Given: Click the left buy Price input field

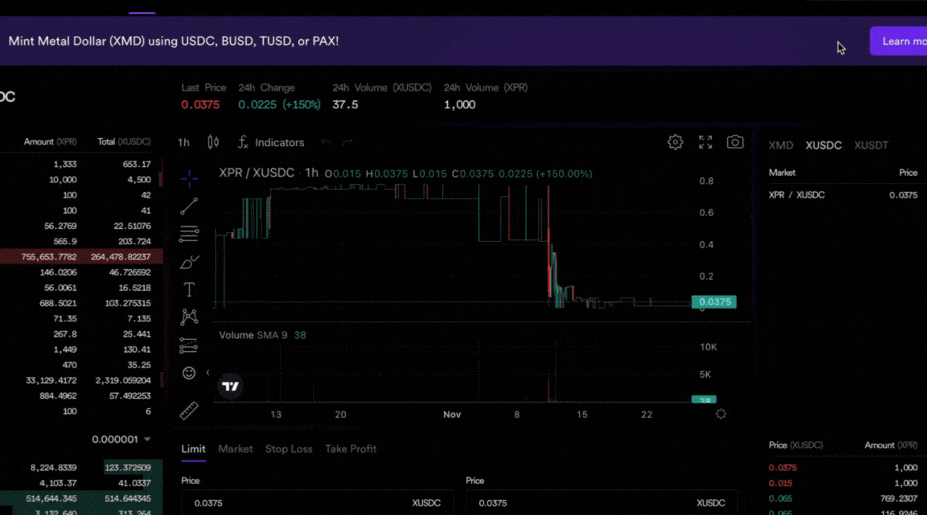Looking at the screenshot, I should 317,503.
